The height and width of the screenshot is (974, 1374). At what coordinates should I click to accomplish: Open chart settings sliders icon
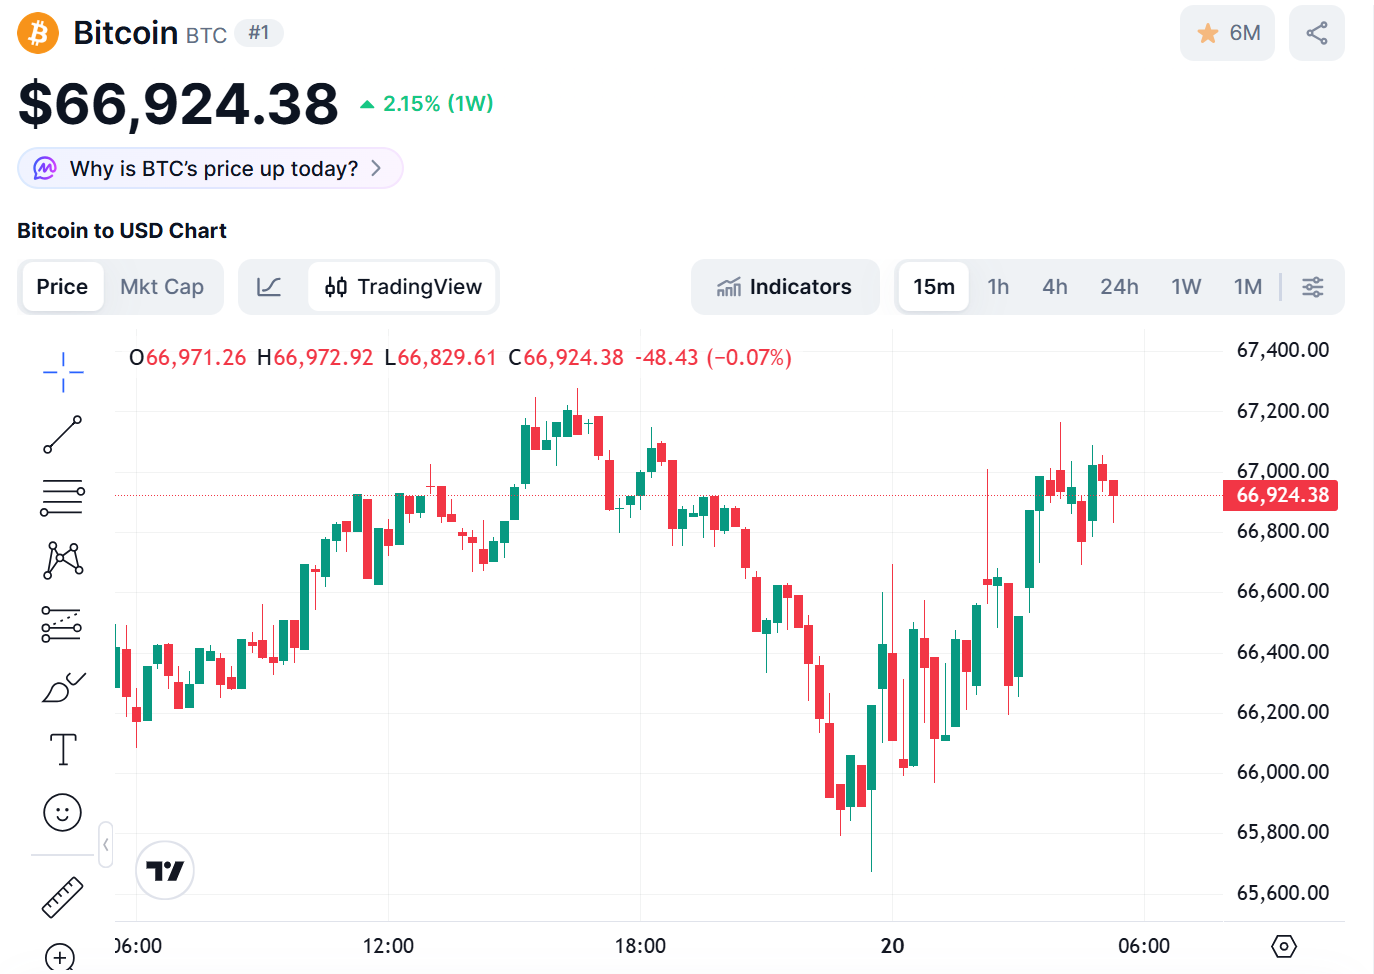pyautogui.click(x=1312, y=287)
